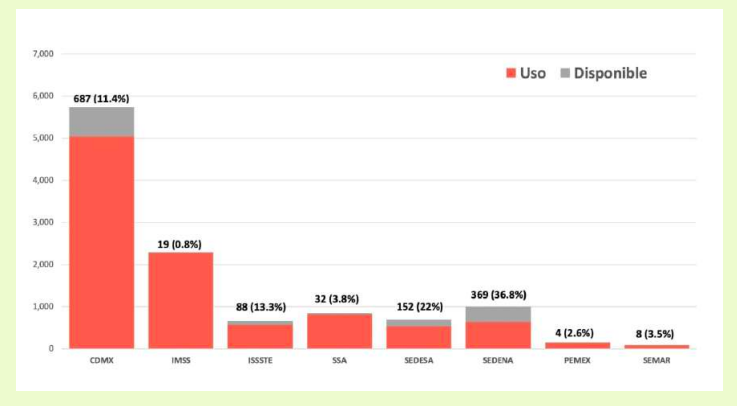Select the SEMAR category label
Viewport: 737px width, 406px height.
(x=656, y=358)
